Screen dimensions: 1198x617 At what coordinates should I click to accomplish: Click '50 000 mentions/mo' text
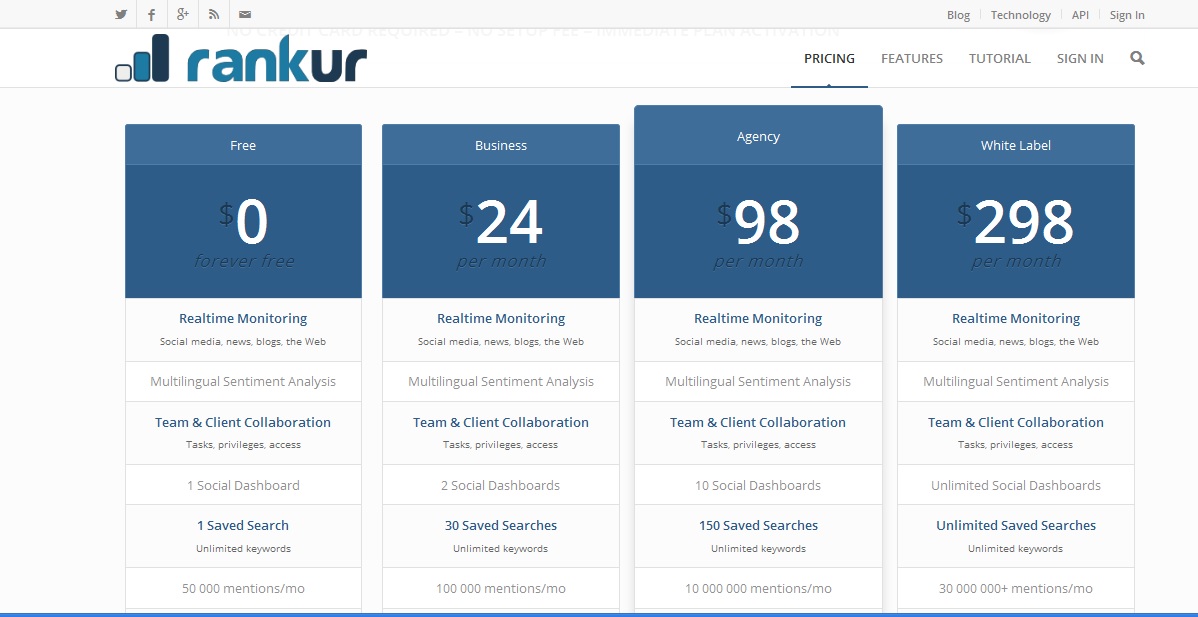point(243,589)
